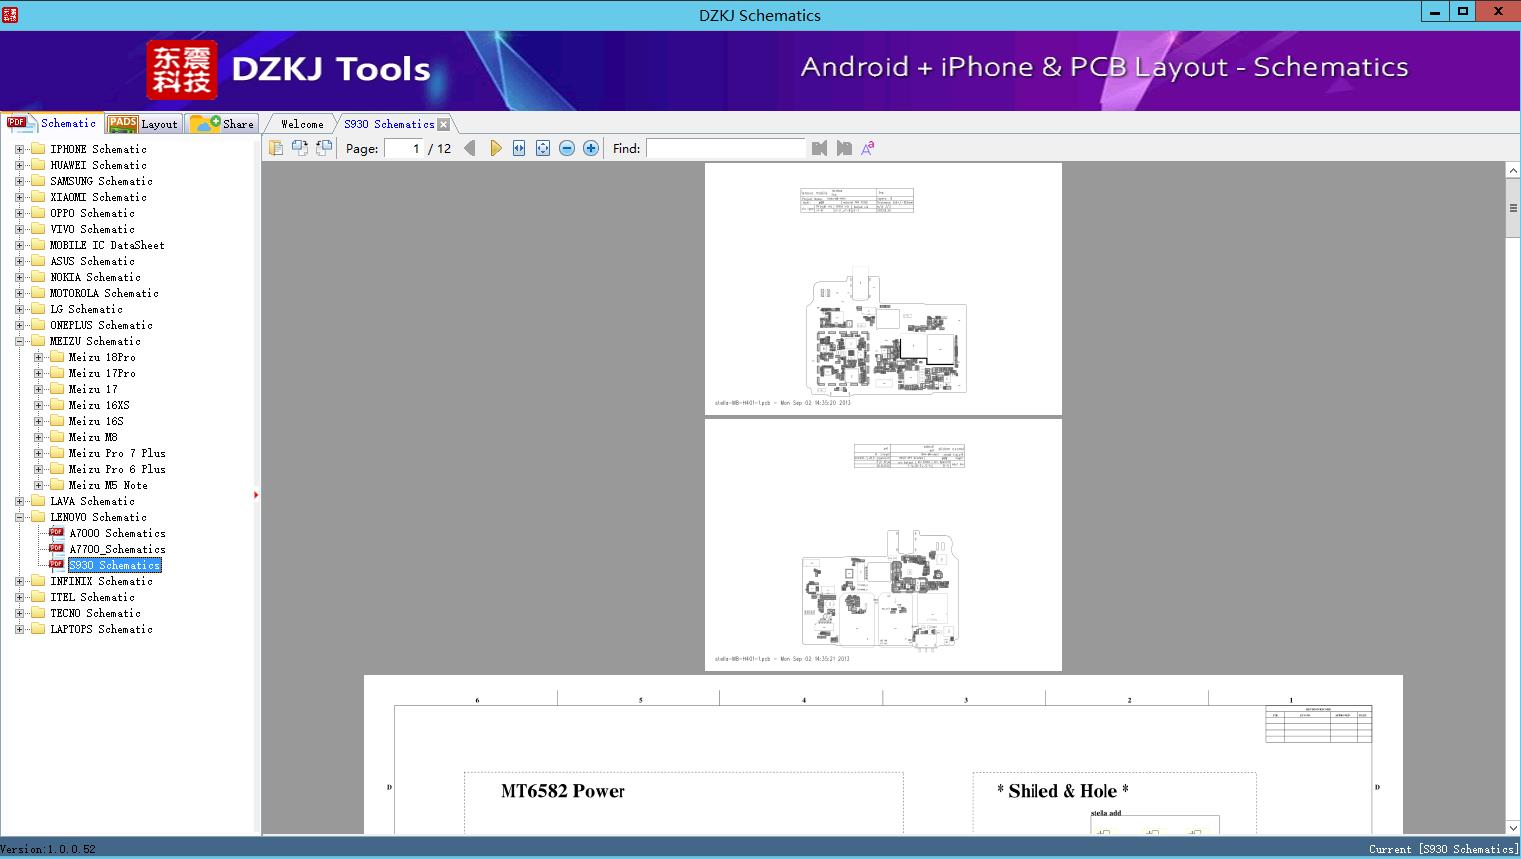Zoom out with the minus icon
The image size is (1521, 859).
click(567, 148)
